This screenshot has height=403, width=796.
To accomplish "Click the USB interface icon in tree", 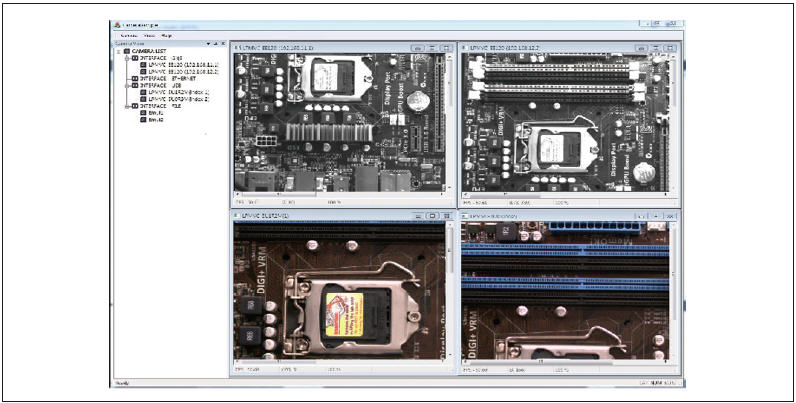I will click(135, 85).
